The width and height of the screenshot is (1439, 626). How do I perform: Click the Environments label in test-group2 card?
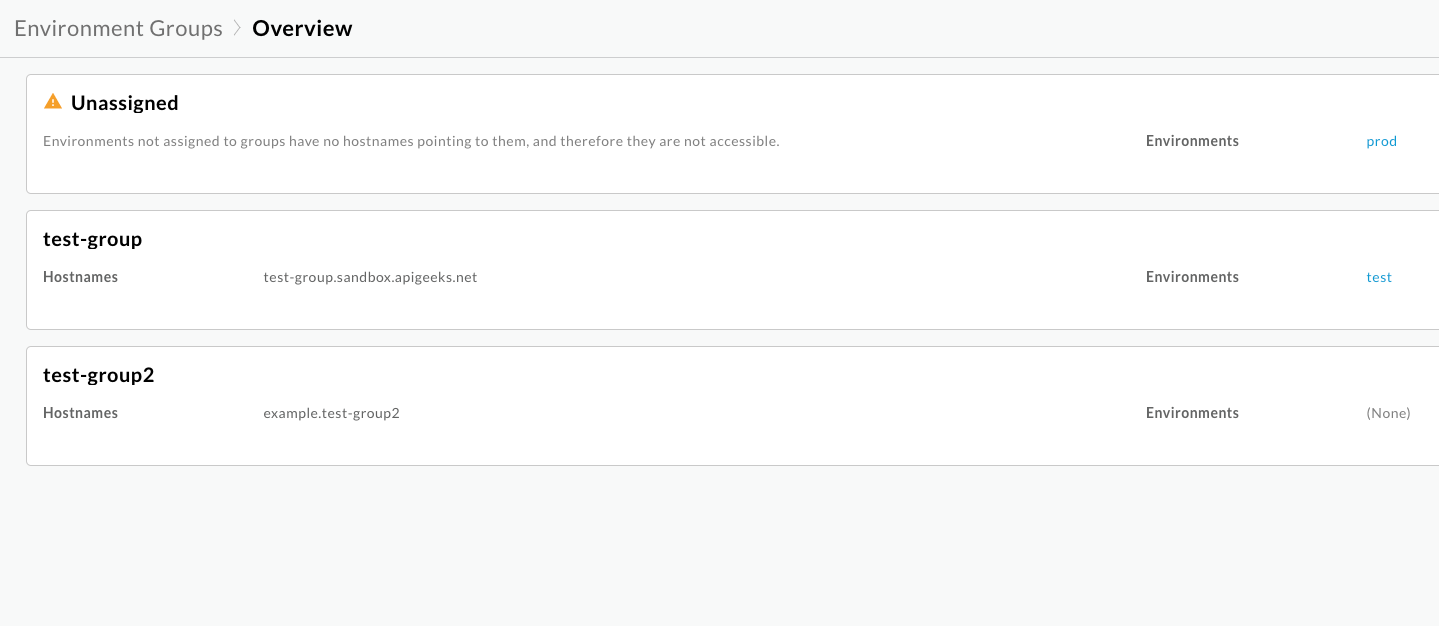1192,412
